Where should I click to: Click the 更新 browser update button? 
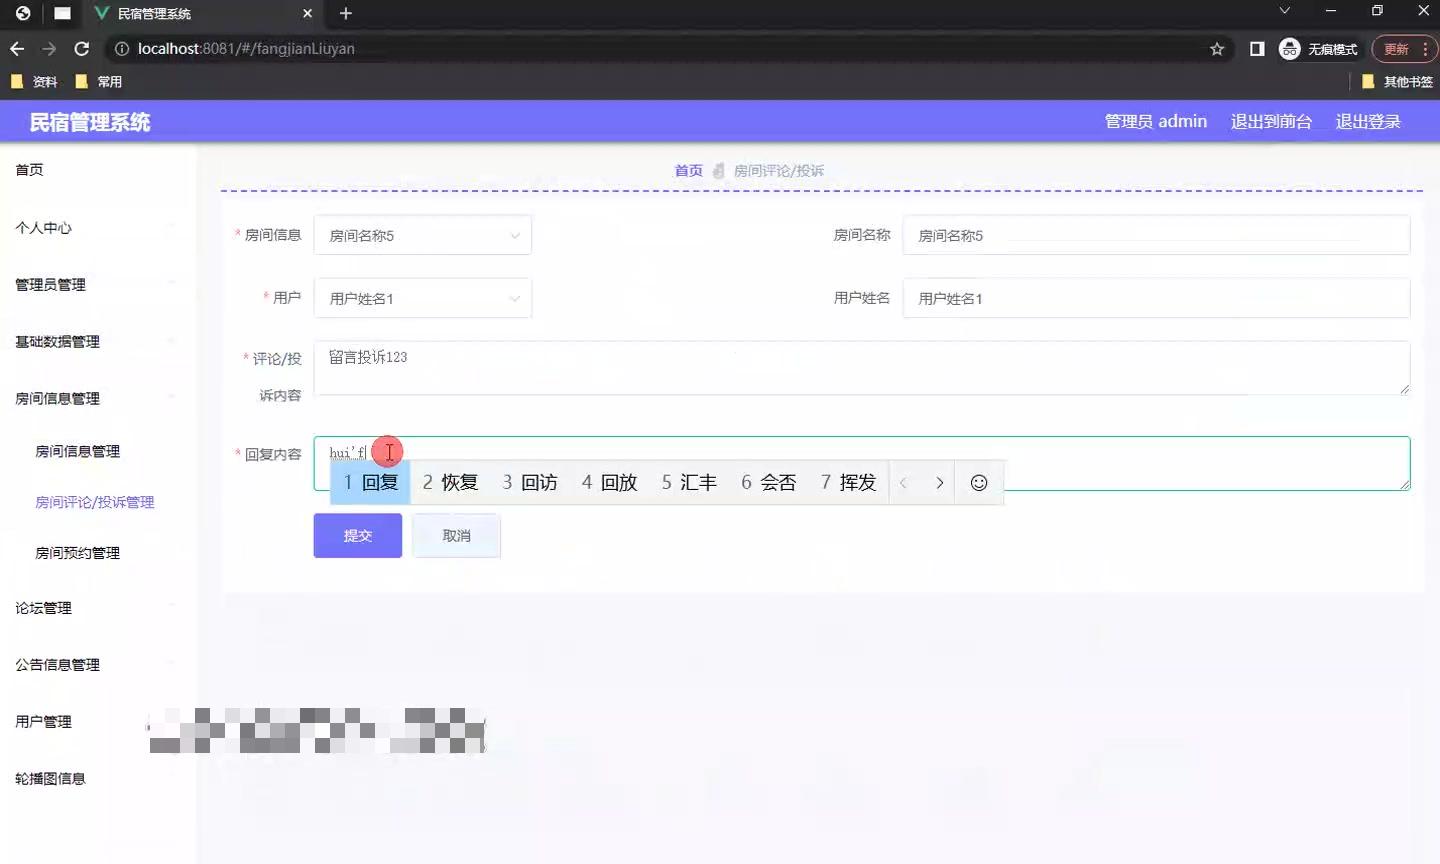[x=1396, y=49]
